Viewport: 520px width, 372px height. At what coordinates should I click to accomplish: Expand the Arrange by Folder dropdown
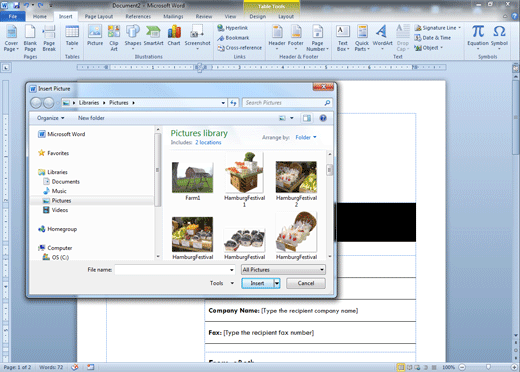point(306,137)
